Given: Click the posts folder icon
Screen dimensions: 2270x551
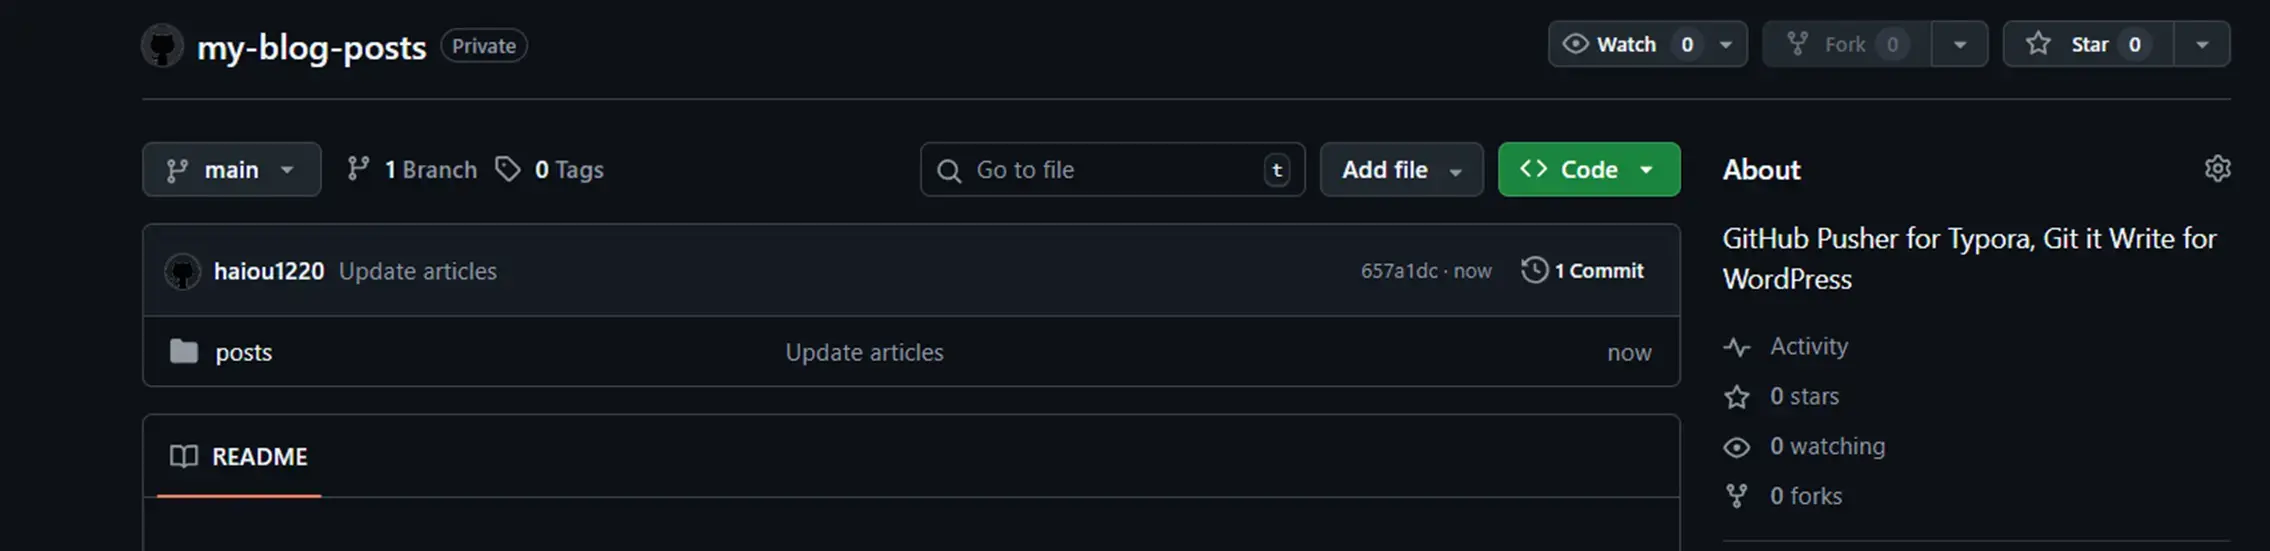Looking at the screenshot, I should pos(184,352).
